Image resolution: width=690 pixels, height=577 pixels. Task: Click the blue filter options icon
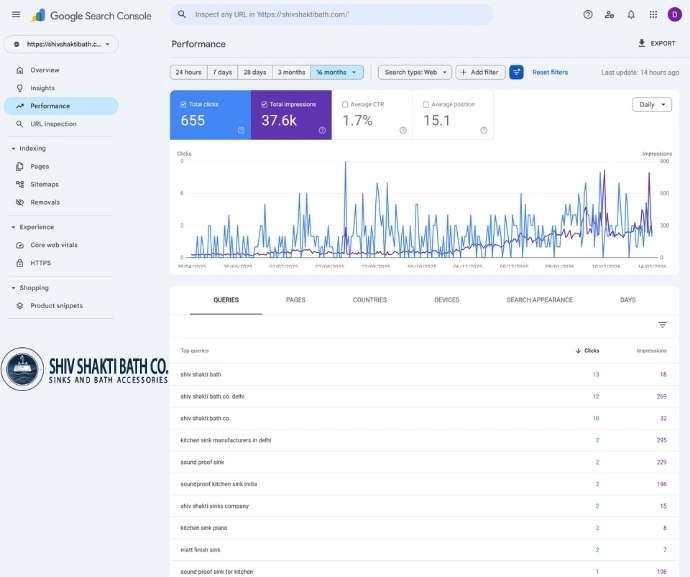click(516, 72)
